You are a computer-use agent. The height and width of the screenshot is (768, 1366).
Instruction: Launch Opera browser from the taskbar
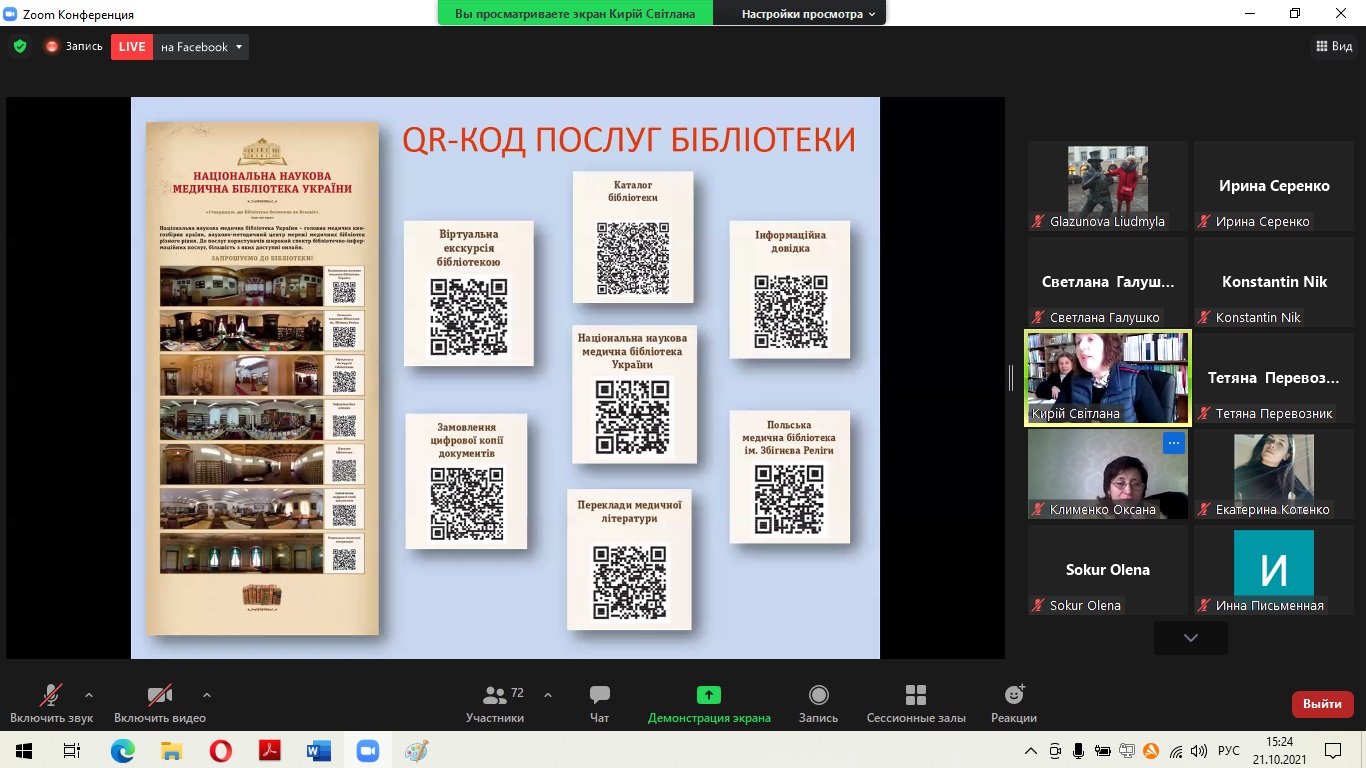click(x=220, y=751)
